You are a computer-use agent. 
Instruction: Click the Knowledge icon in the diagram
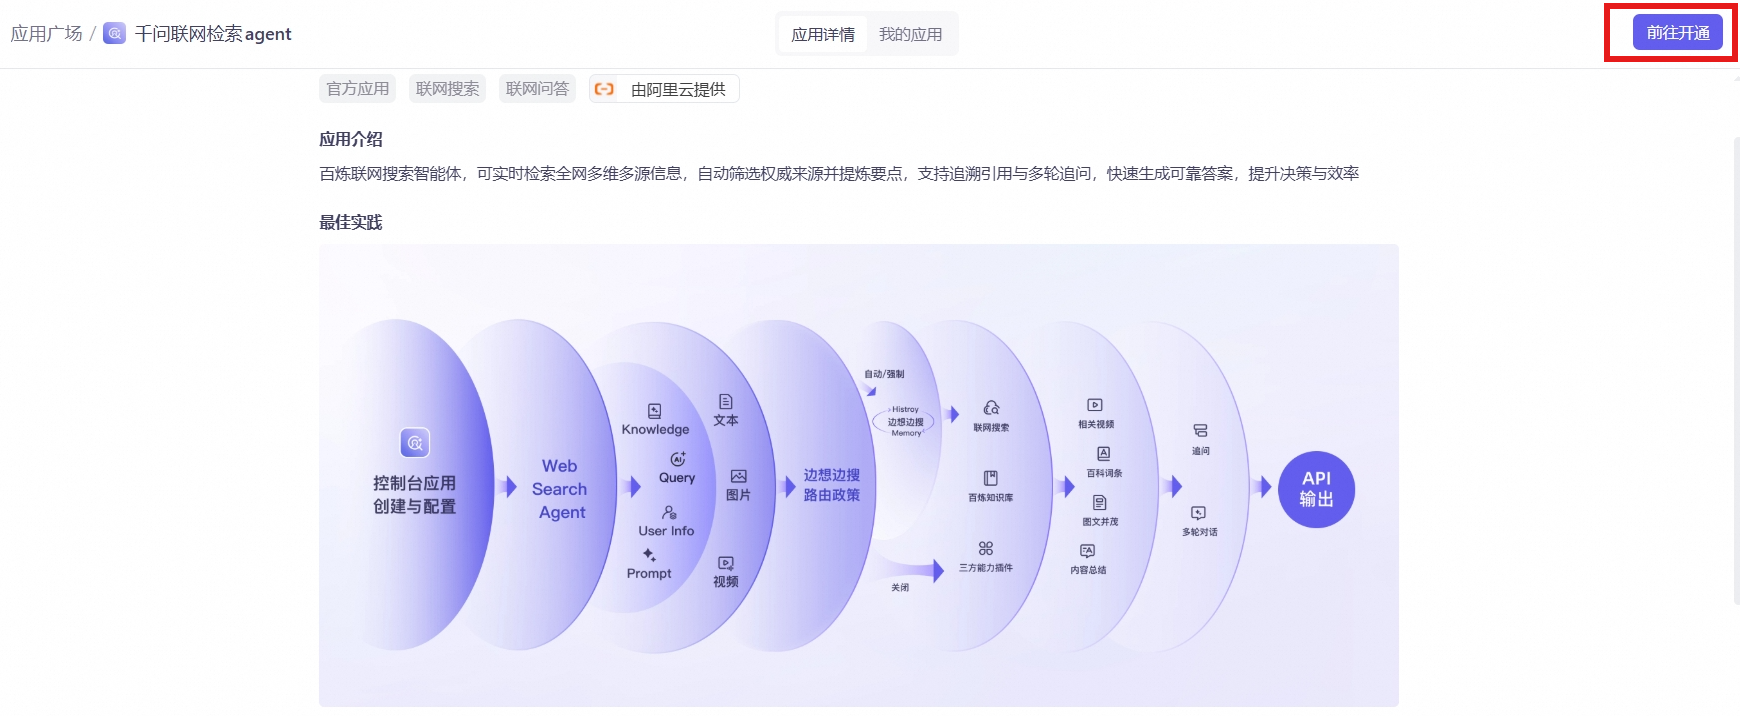click(654, 411)
